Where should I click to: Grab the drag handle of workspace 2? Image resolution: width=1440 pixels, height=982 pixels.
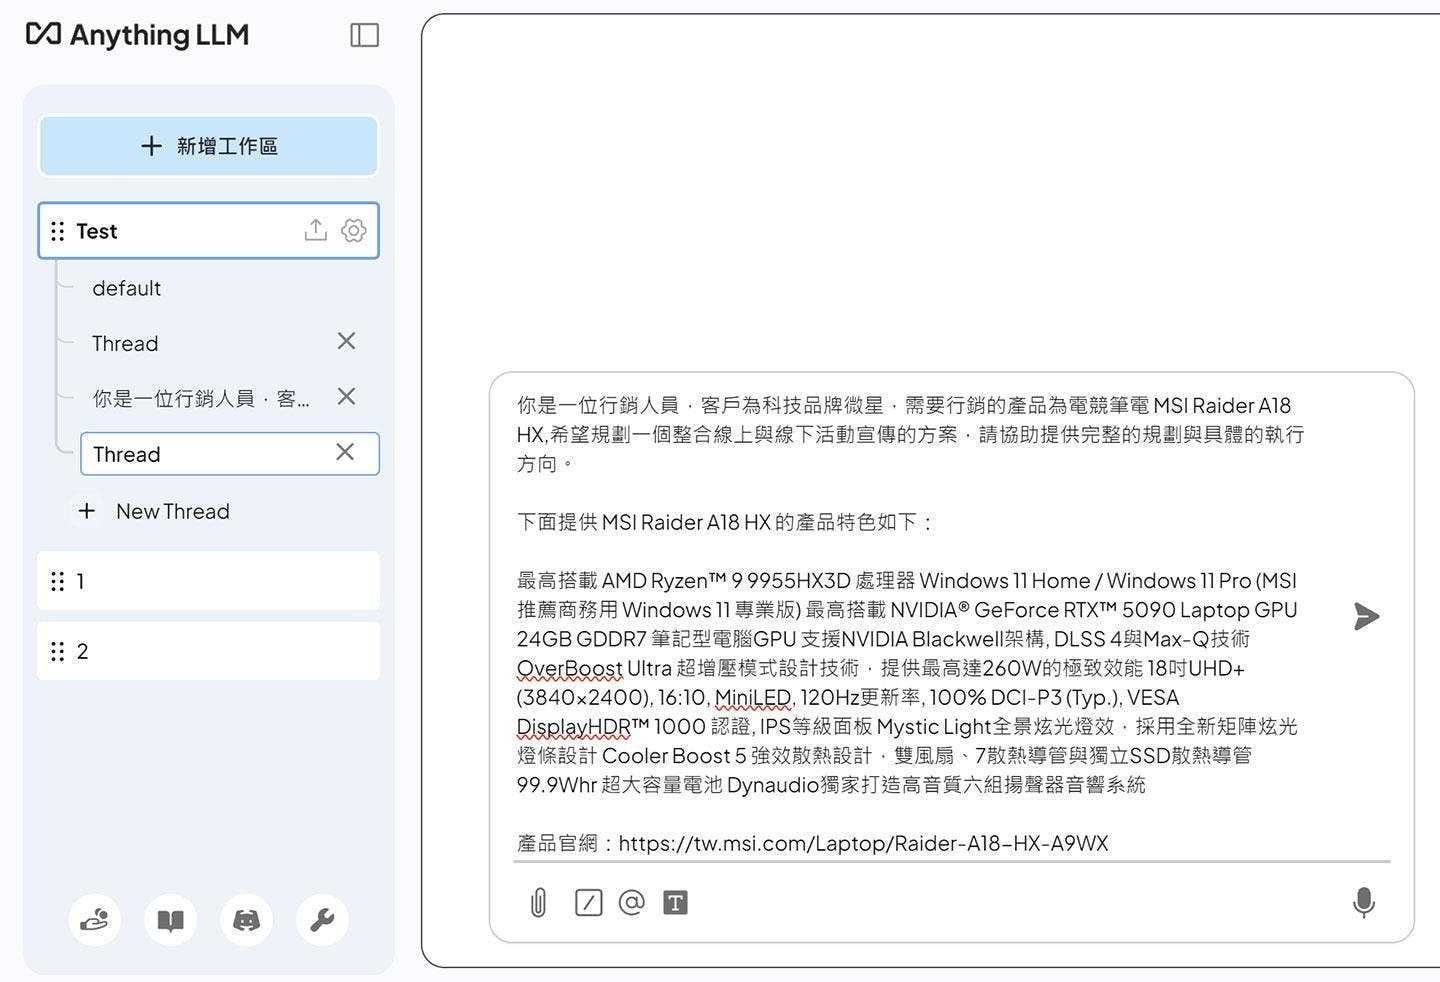tap(58, 651)
